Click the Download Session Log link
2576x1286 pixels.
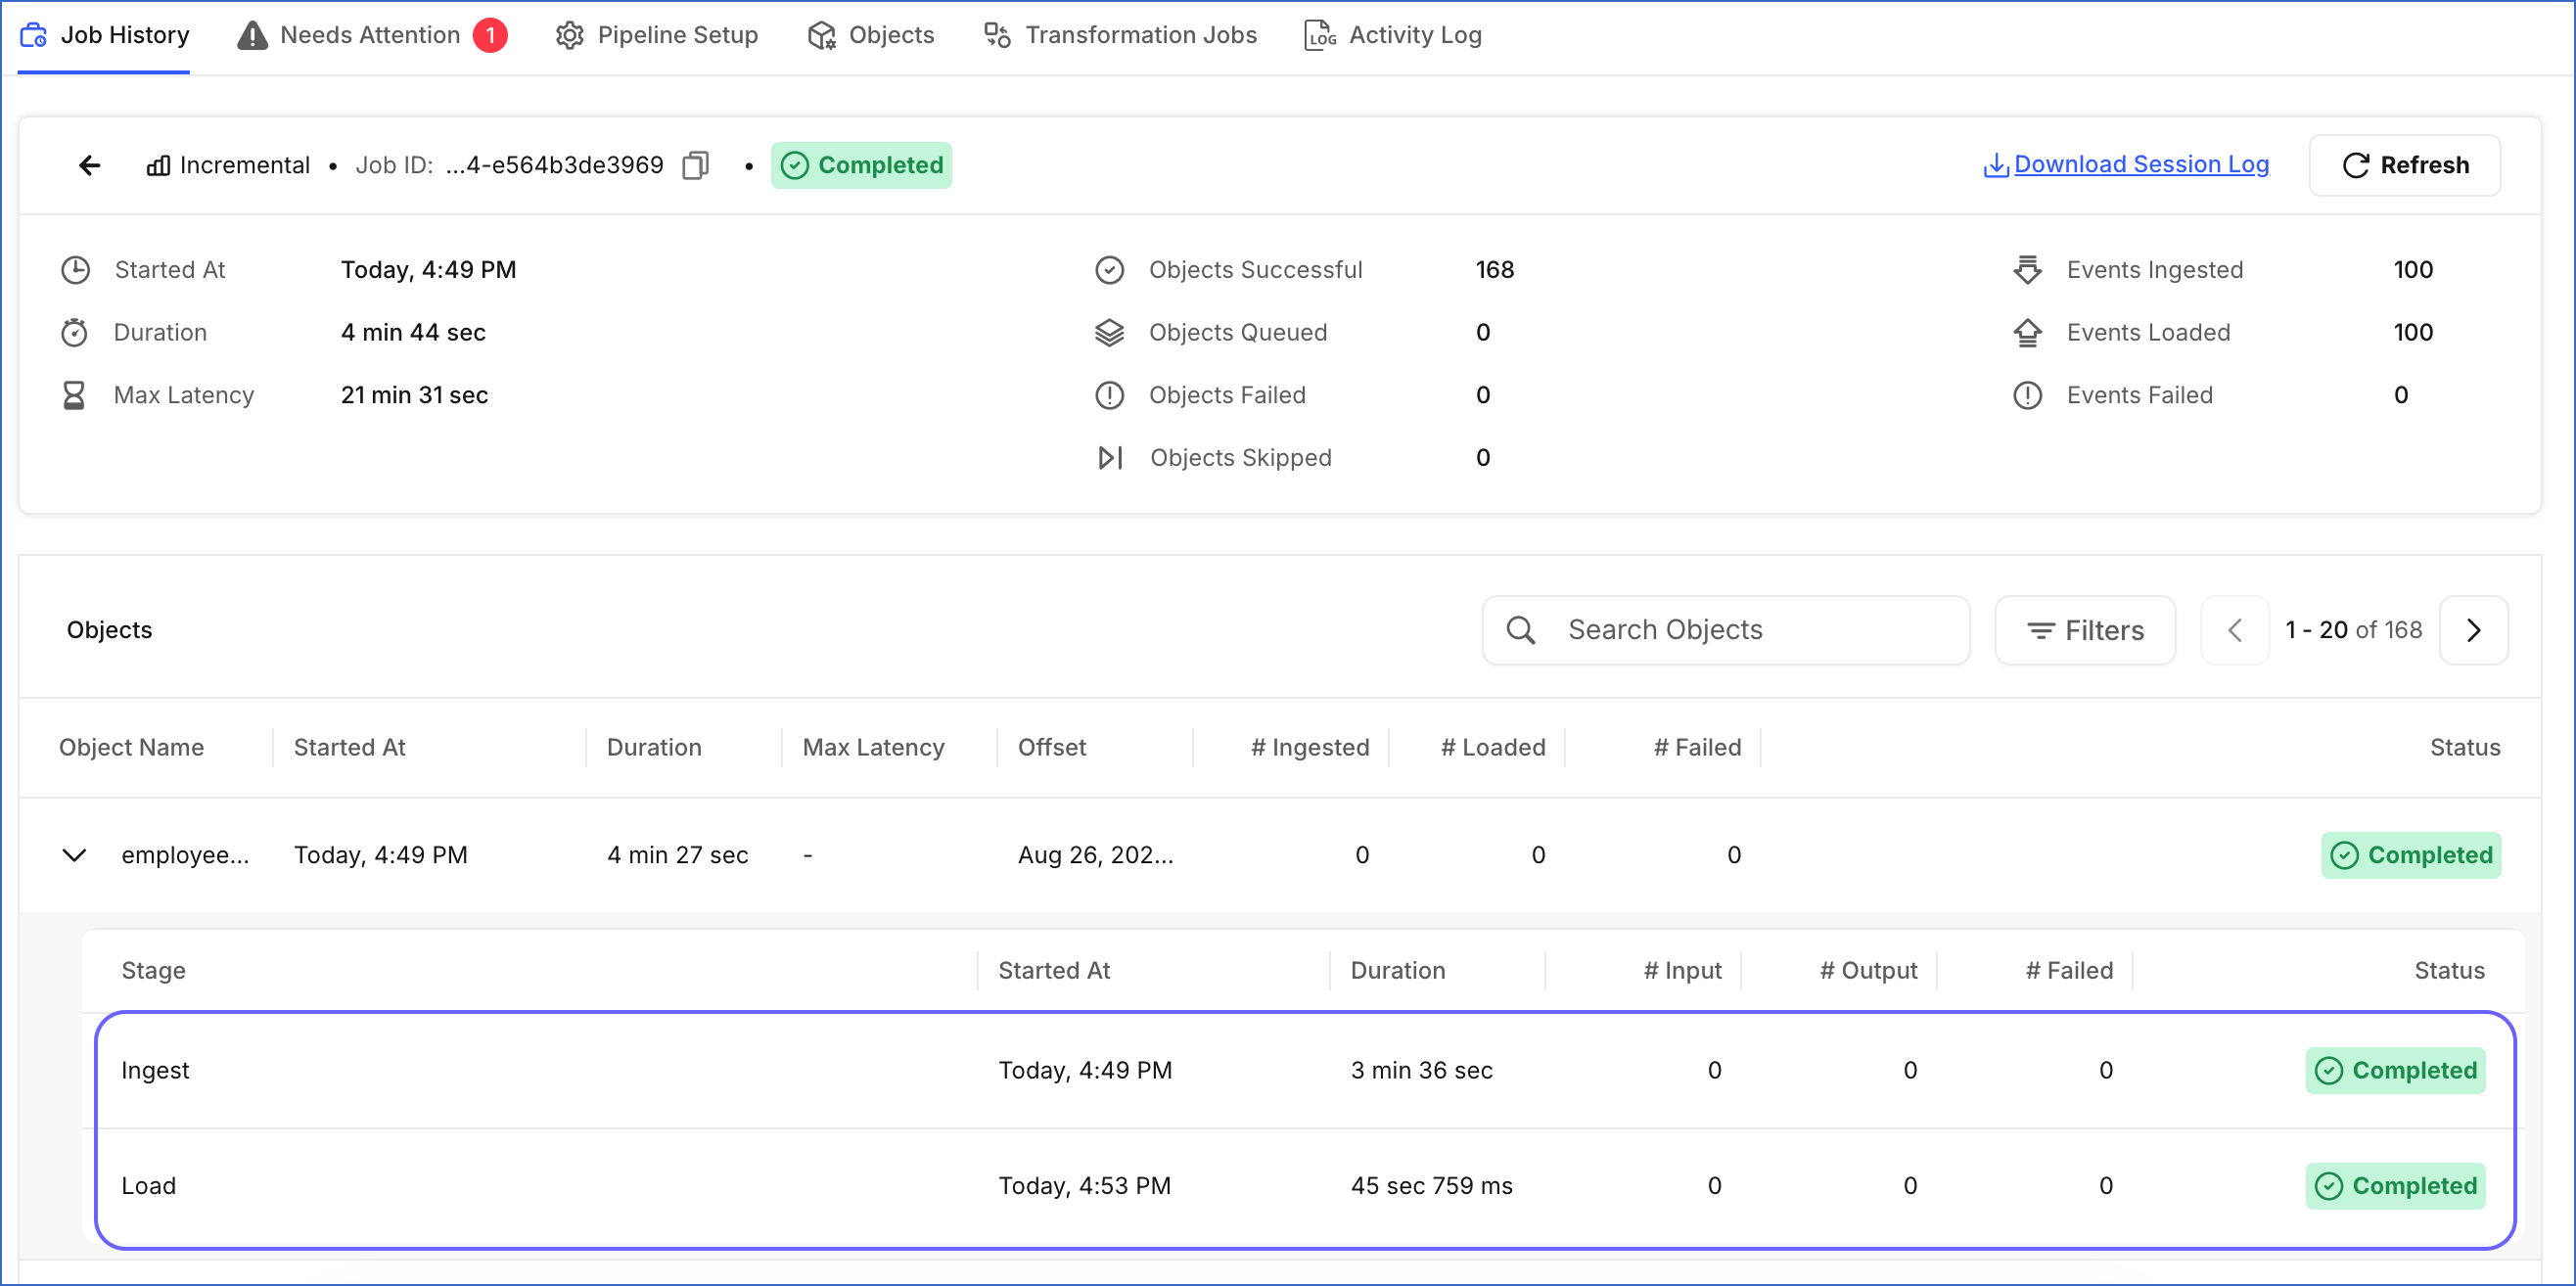point(2125,164)
